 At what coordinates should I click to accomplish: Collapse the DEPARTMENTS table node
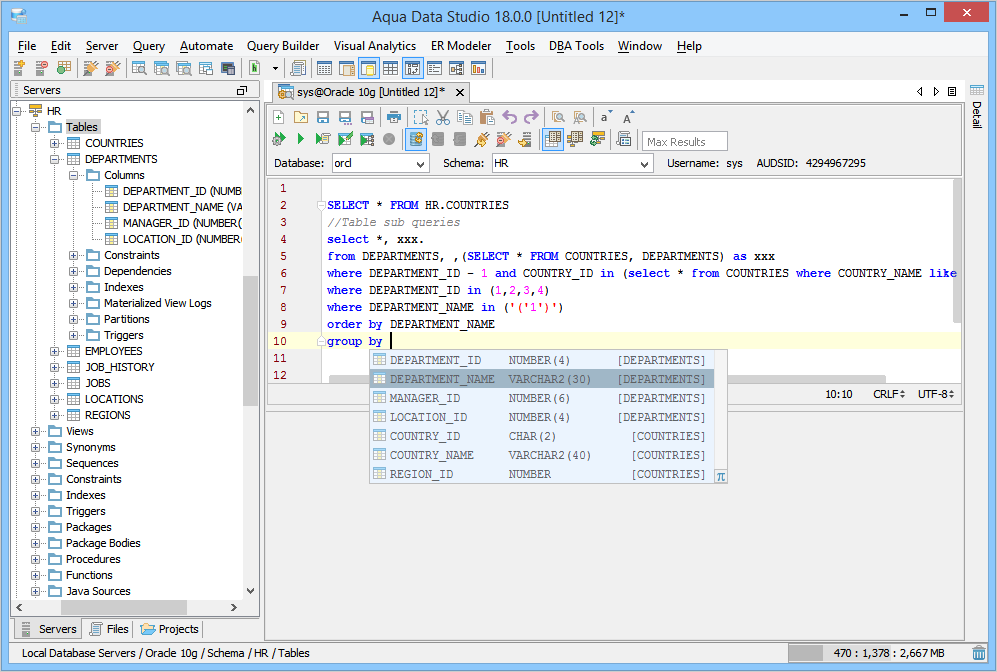click(55, 159)
